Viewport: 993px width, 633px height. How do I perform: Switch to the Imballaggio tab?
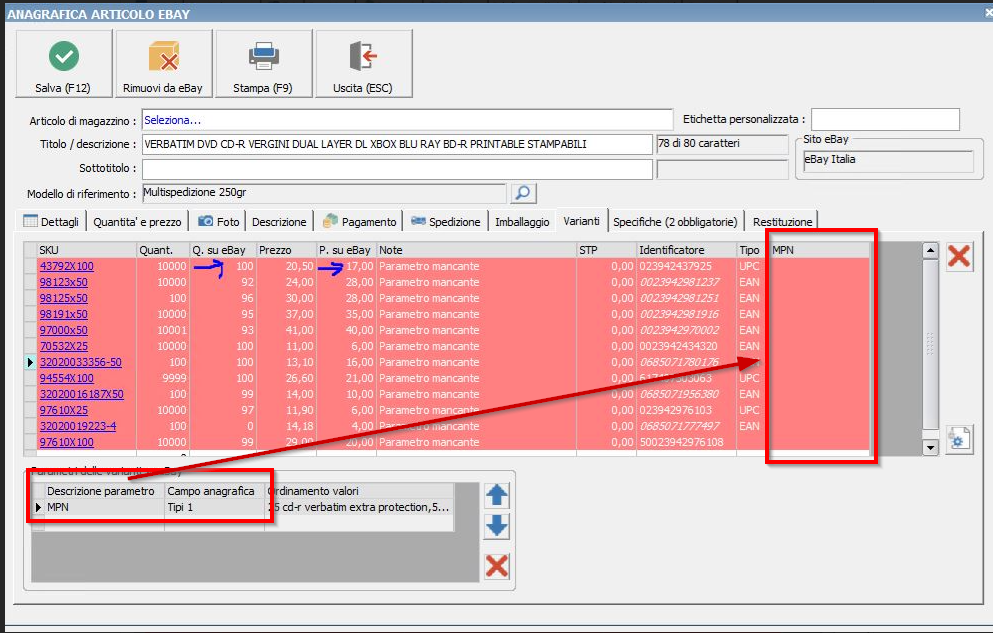522,222
